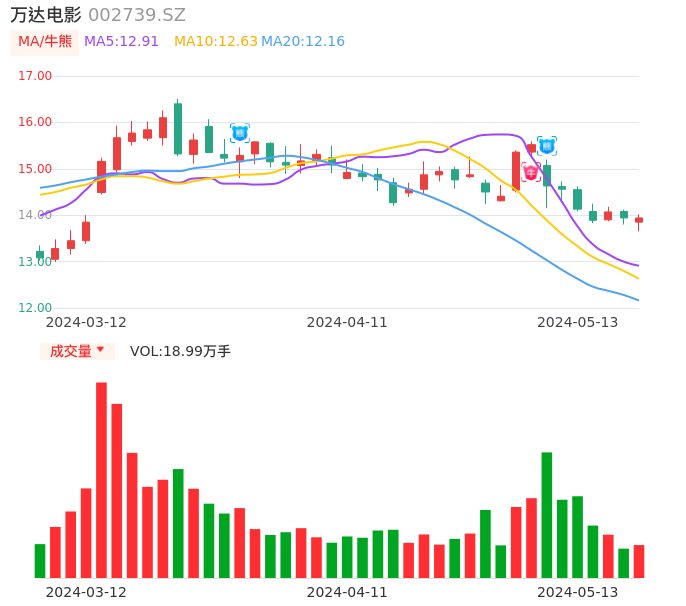
Task: Open the 成交量 indicator dropdown
Action: click(77, 351)
